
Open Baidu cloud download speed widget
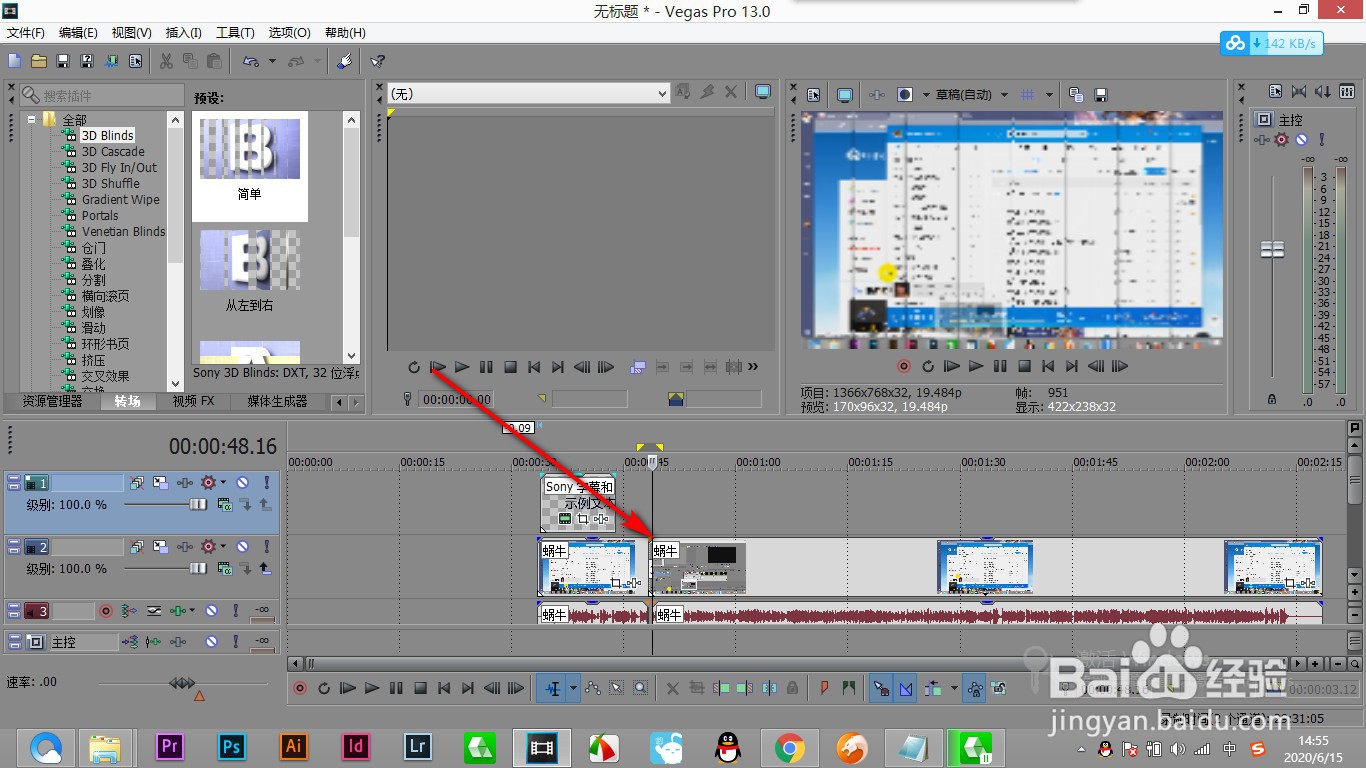click(1271, 43)
